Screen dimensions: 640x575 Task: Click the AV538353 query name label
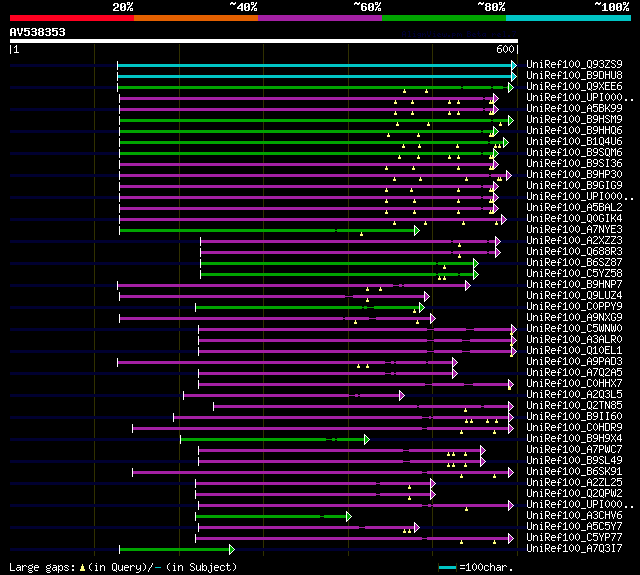pyautogui.click(x=38, y=32)
